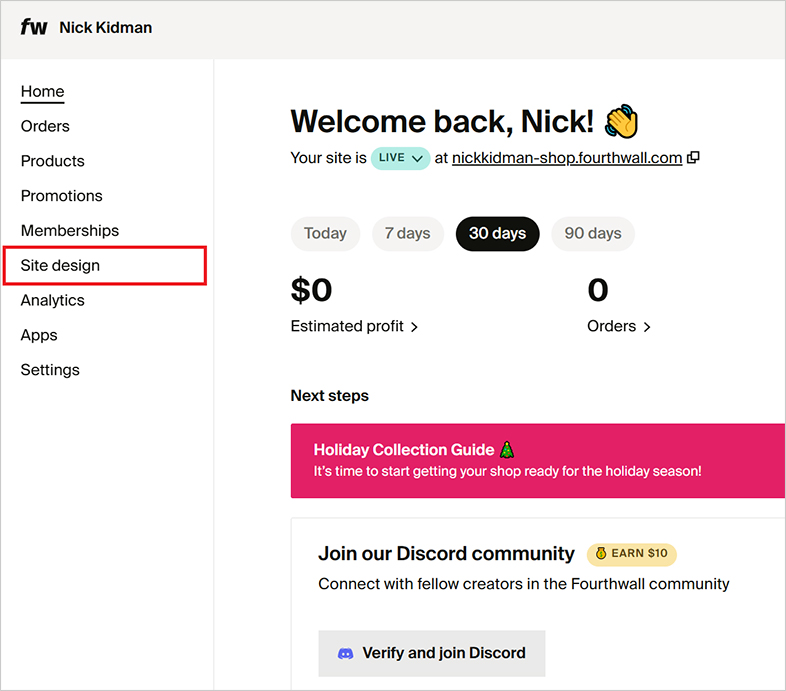Click the 0 orders count value
Image resolution: width=786 pixels, height=691 pixels.
tap(598, 290)
